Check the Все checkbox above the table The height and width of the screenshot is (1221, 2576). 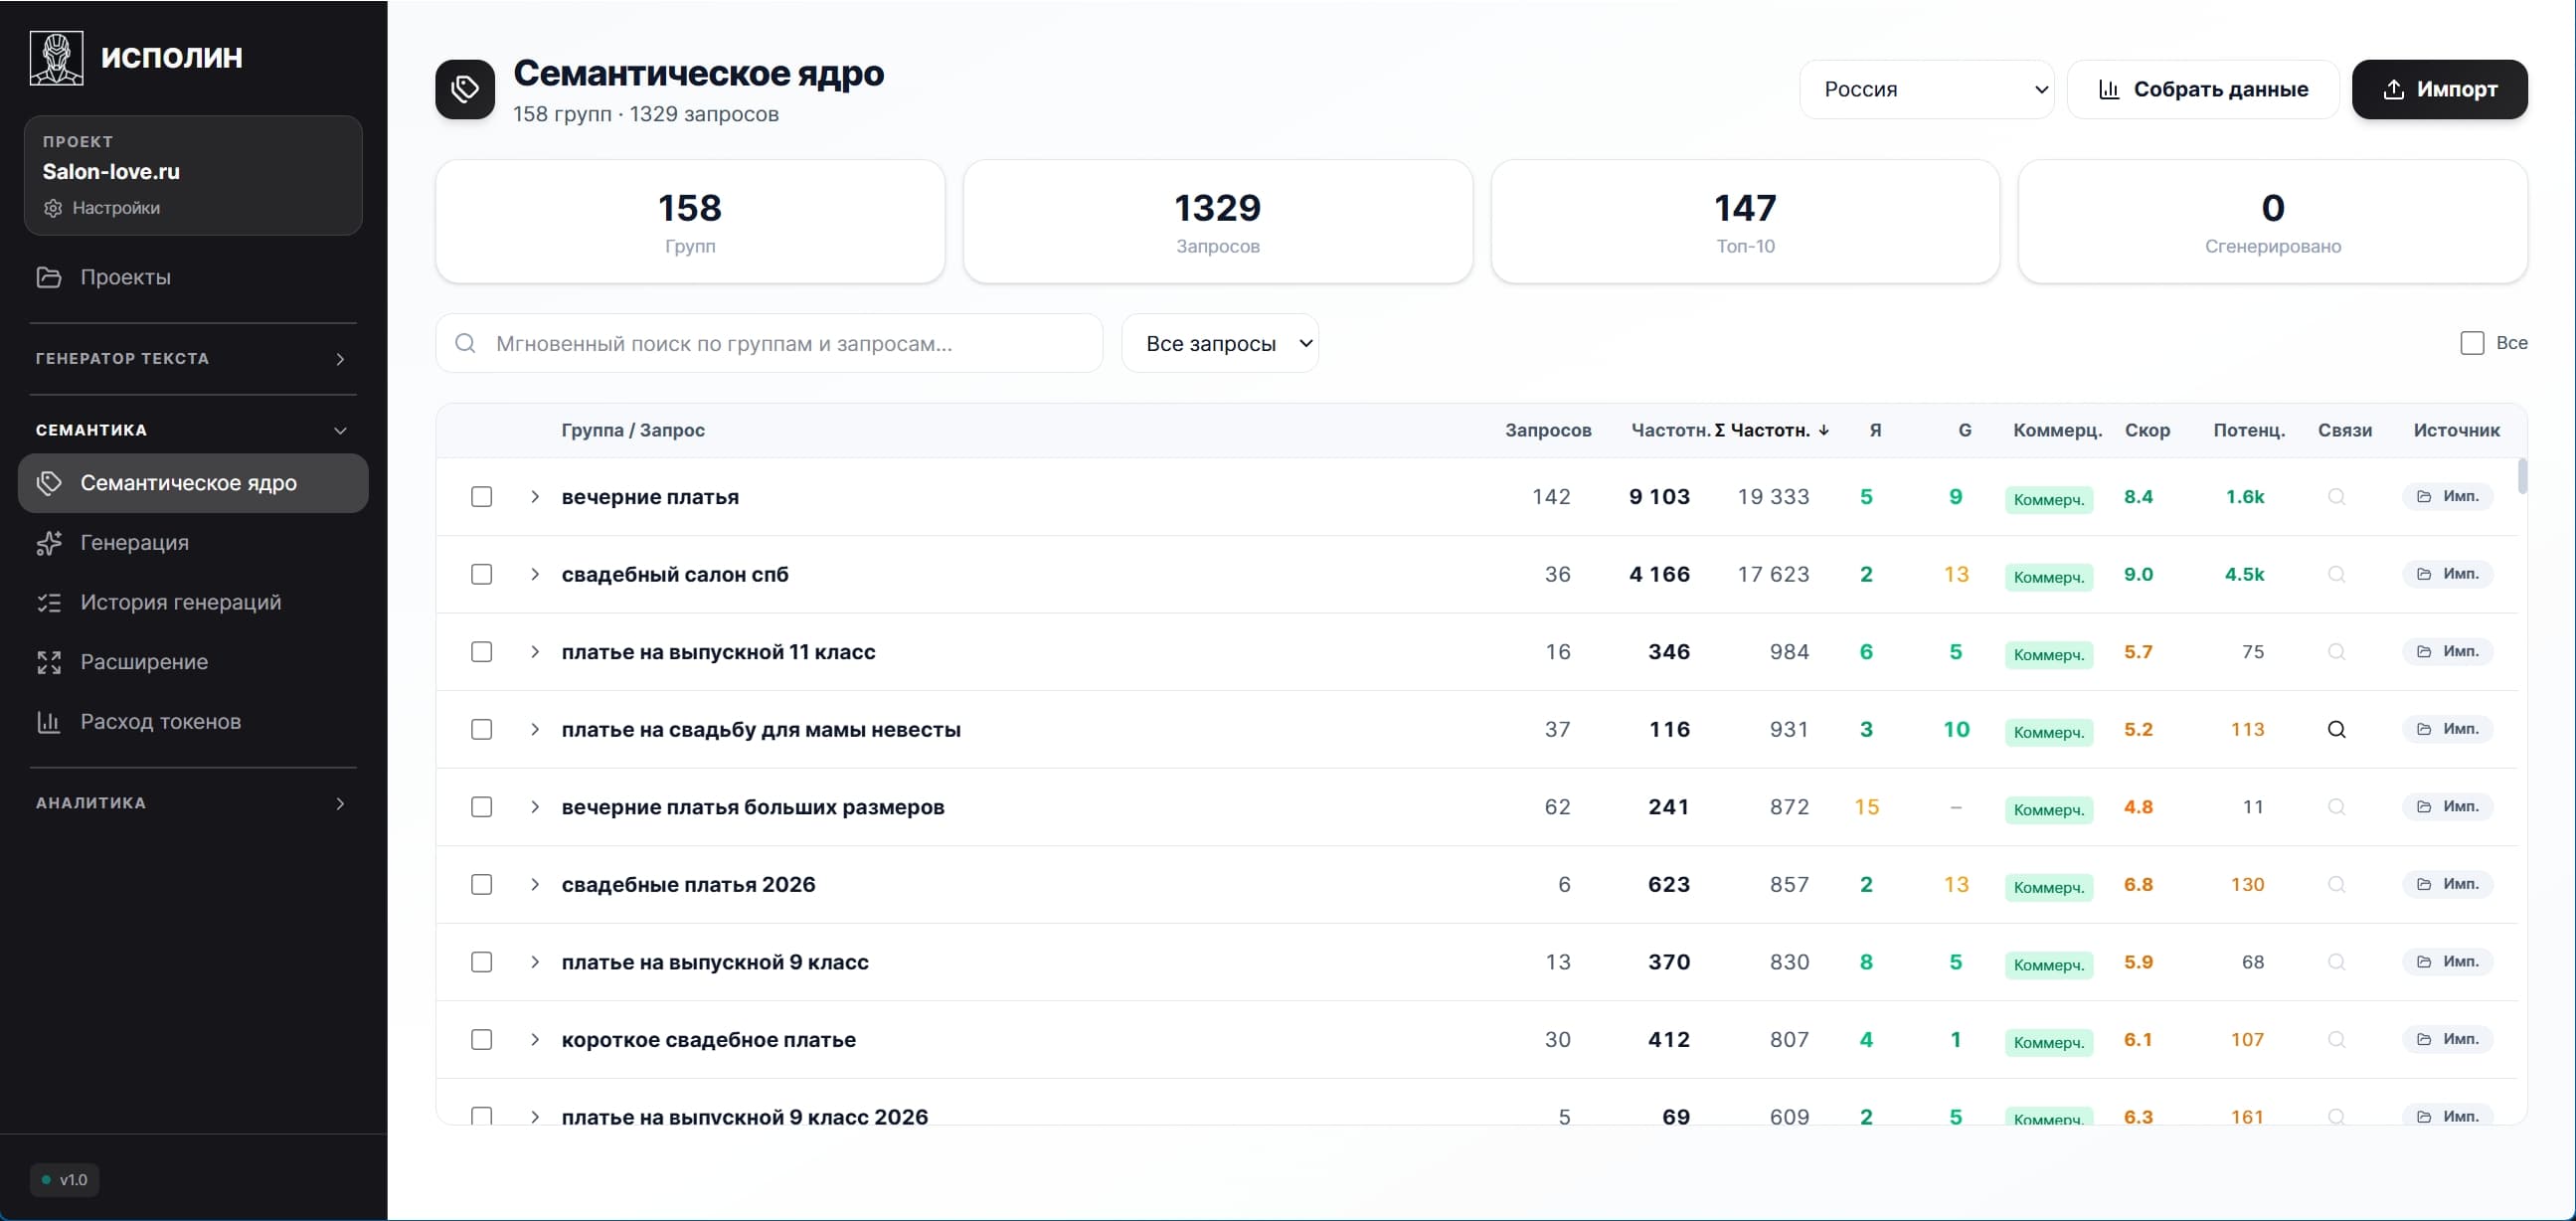coord(2473,342)
